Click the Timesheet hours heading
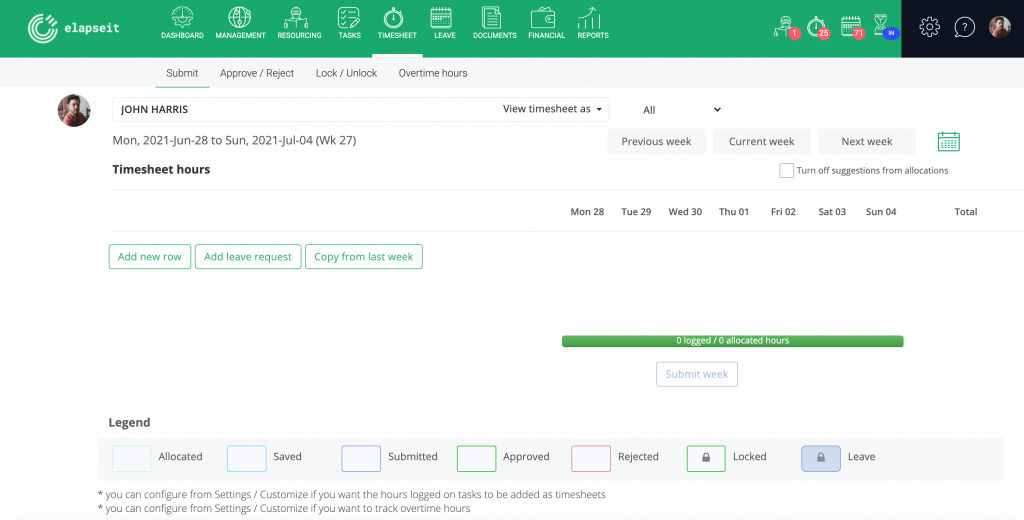The image size is (1024, 520). [161, 169]
